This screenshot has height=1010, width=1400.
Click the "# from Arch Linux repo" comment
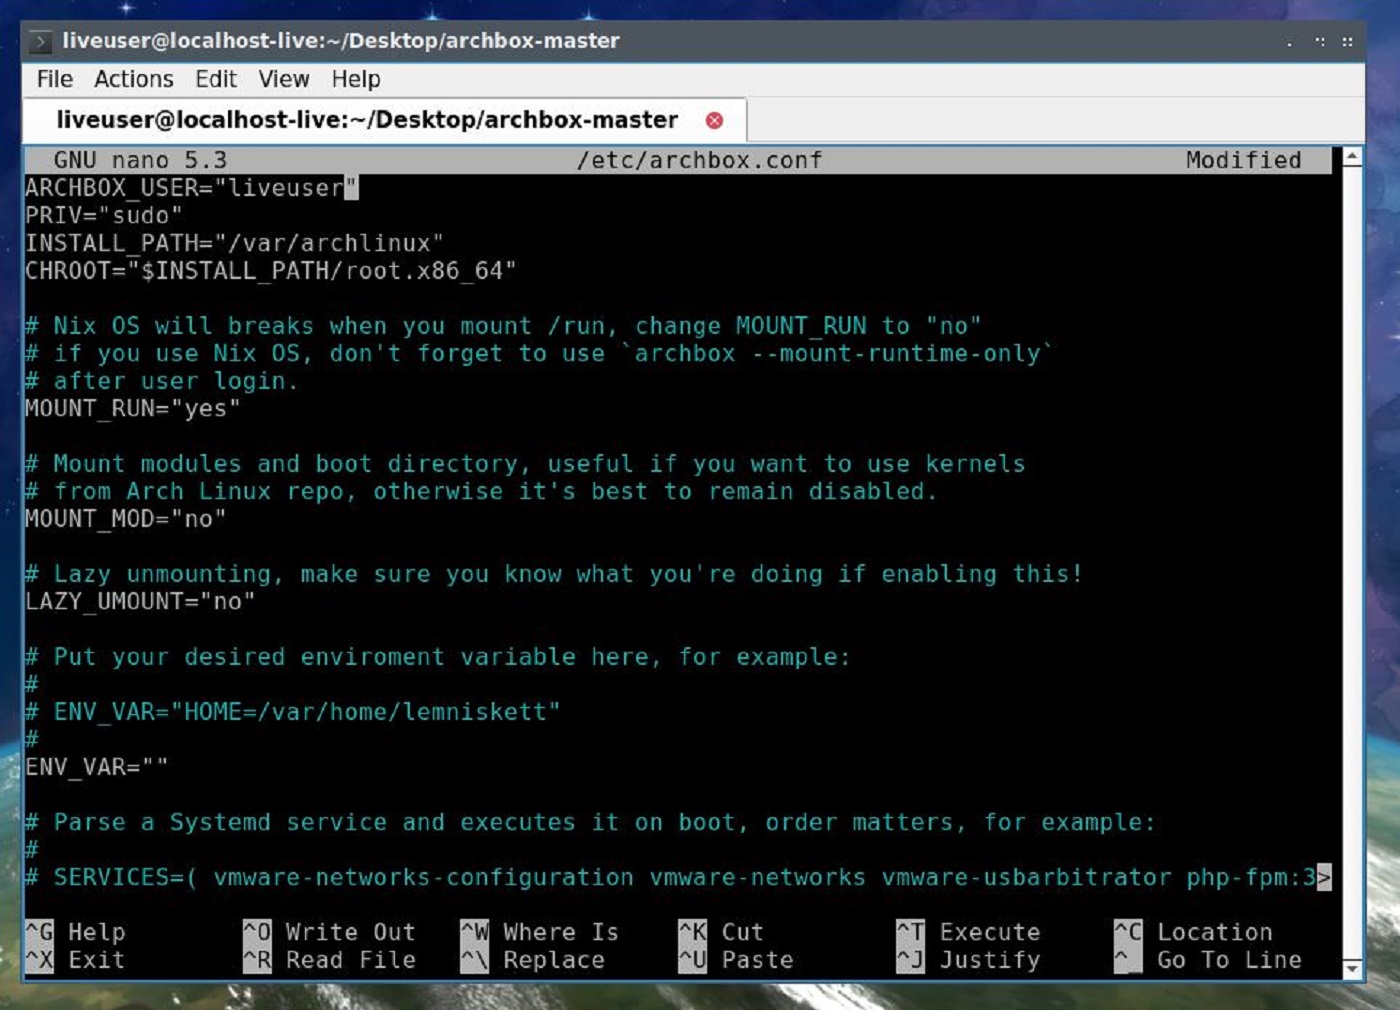[481, 491]
